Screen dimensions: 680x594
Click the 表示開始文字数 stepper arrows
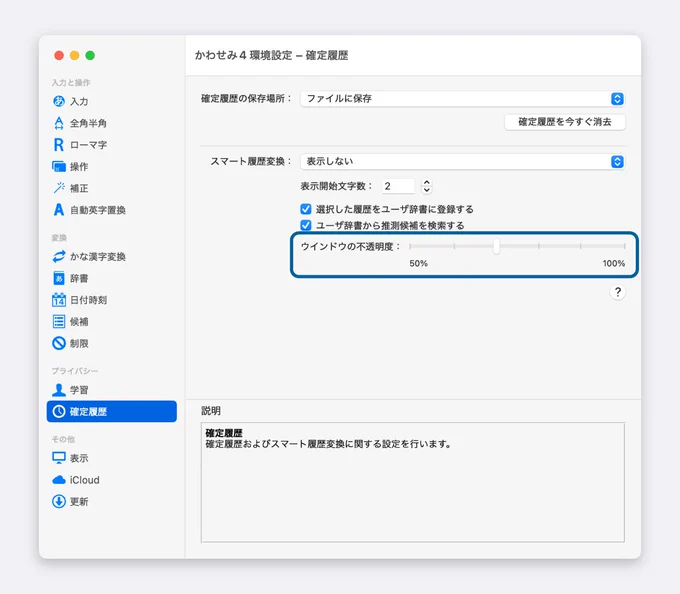[x=427, y=186]
